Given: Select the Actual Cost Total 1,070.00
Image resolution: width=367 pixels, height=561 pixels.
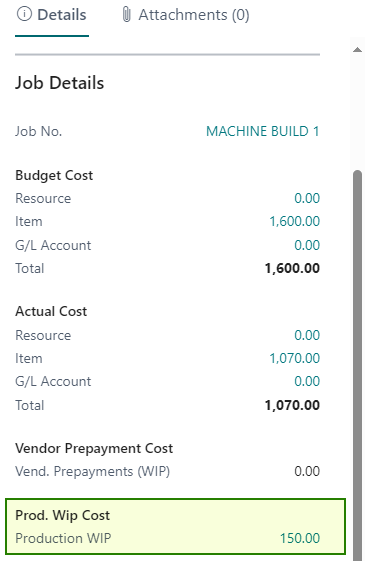Looking at the screenshot, I should tap(292, 405).
